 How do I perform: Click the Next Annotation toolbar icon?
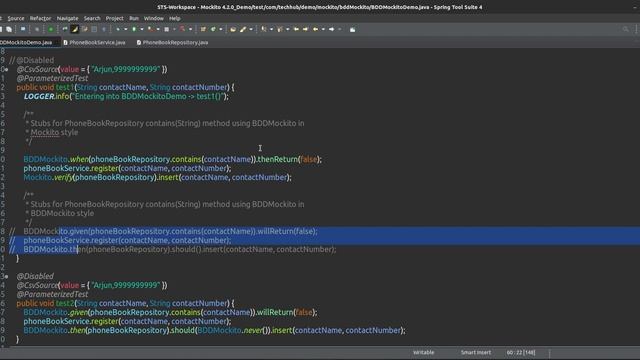point(264,29)
